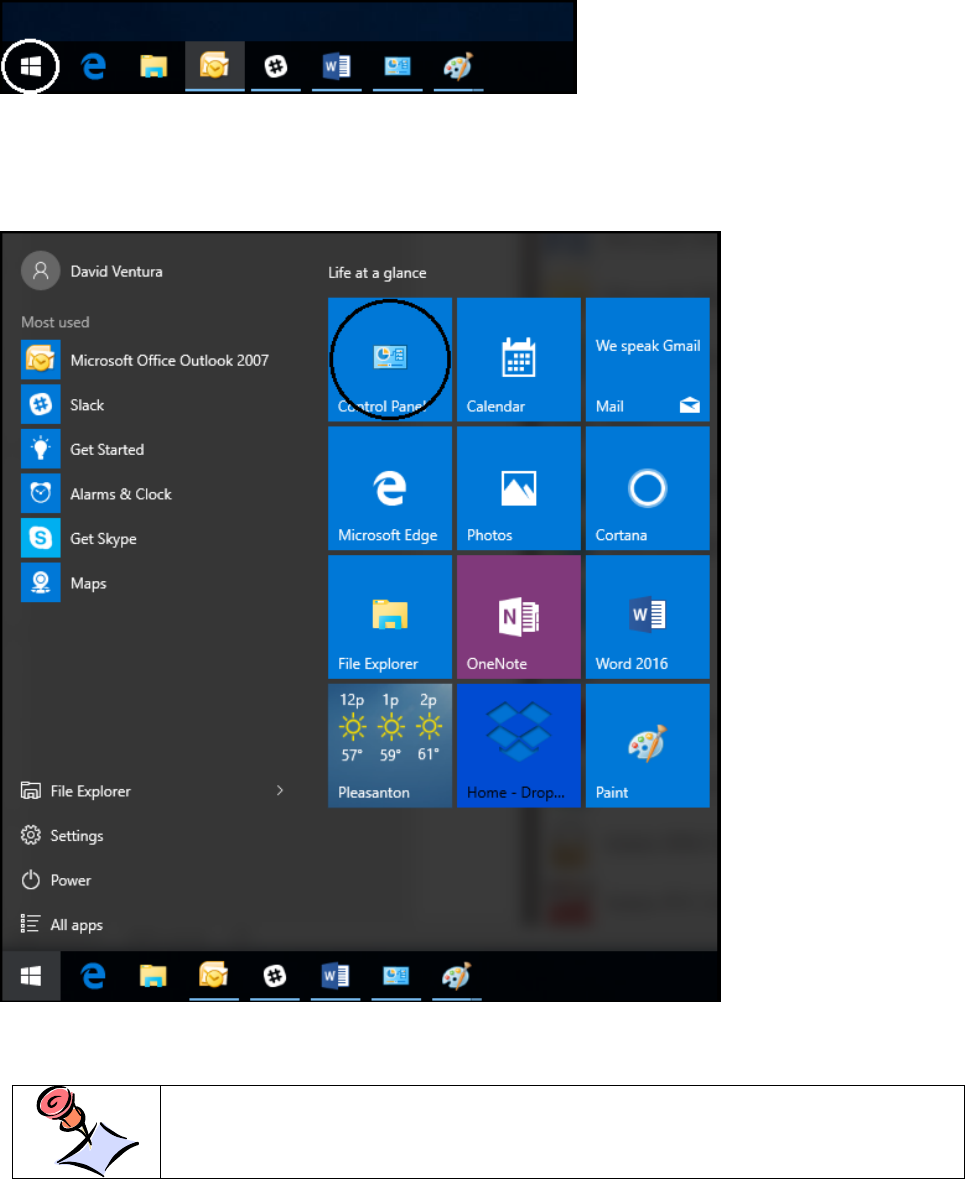Open Word from the bottom taskbar
The image size is (965, 1179).
click(x=335, y=976)
